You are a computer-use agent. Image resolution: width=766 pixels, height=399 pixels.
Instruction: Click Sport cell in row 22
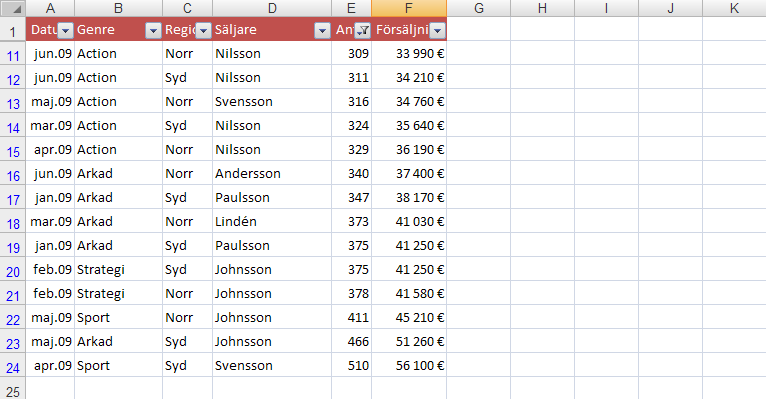pos(118,316)
